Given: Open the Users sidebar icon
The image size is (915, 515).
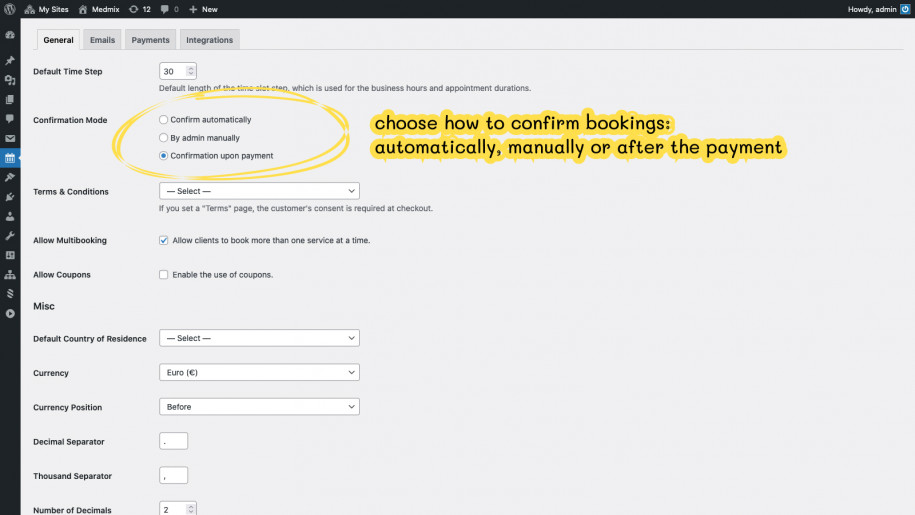Looking at the screenshot, I should coord(10,216).
